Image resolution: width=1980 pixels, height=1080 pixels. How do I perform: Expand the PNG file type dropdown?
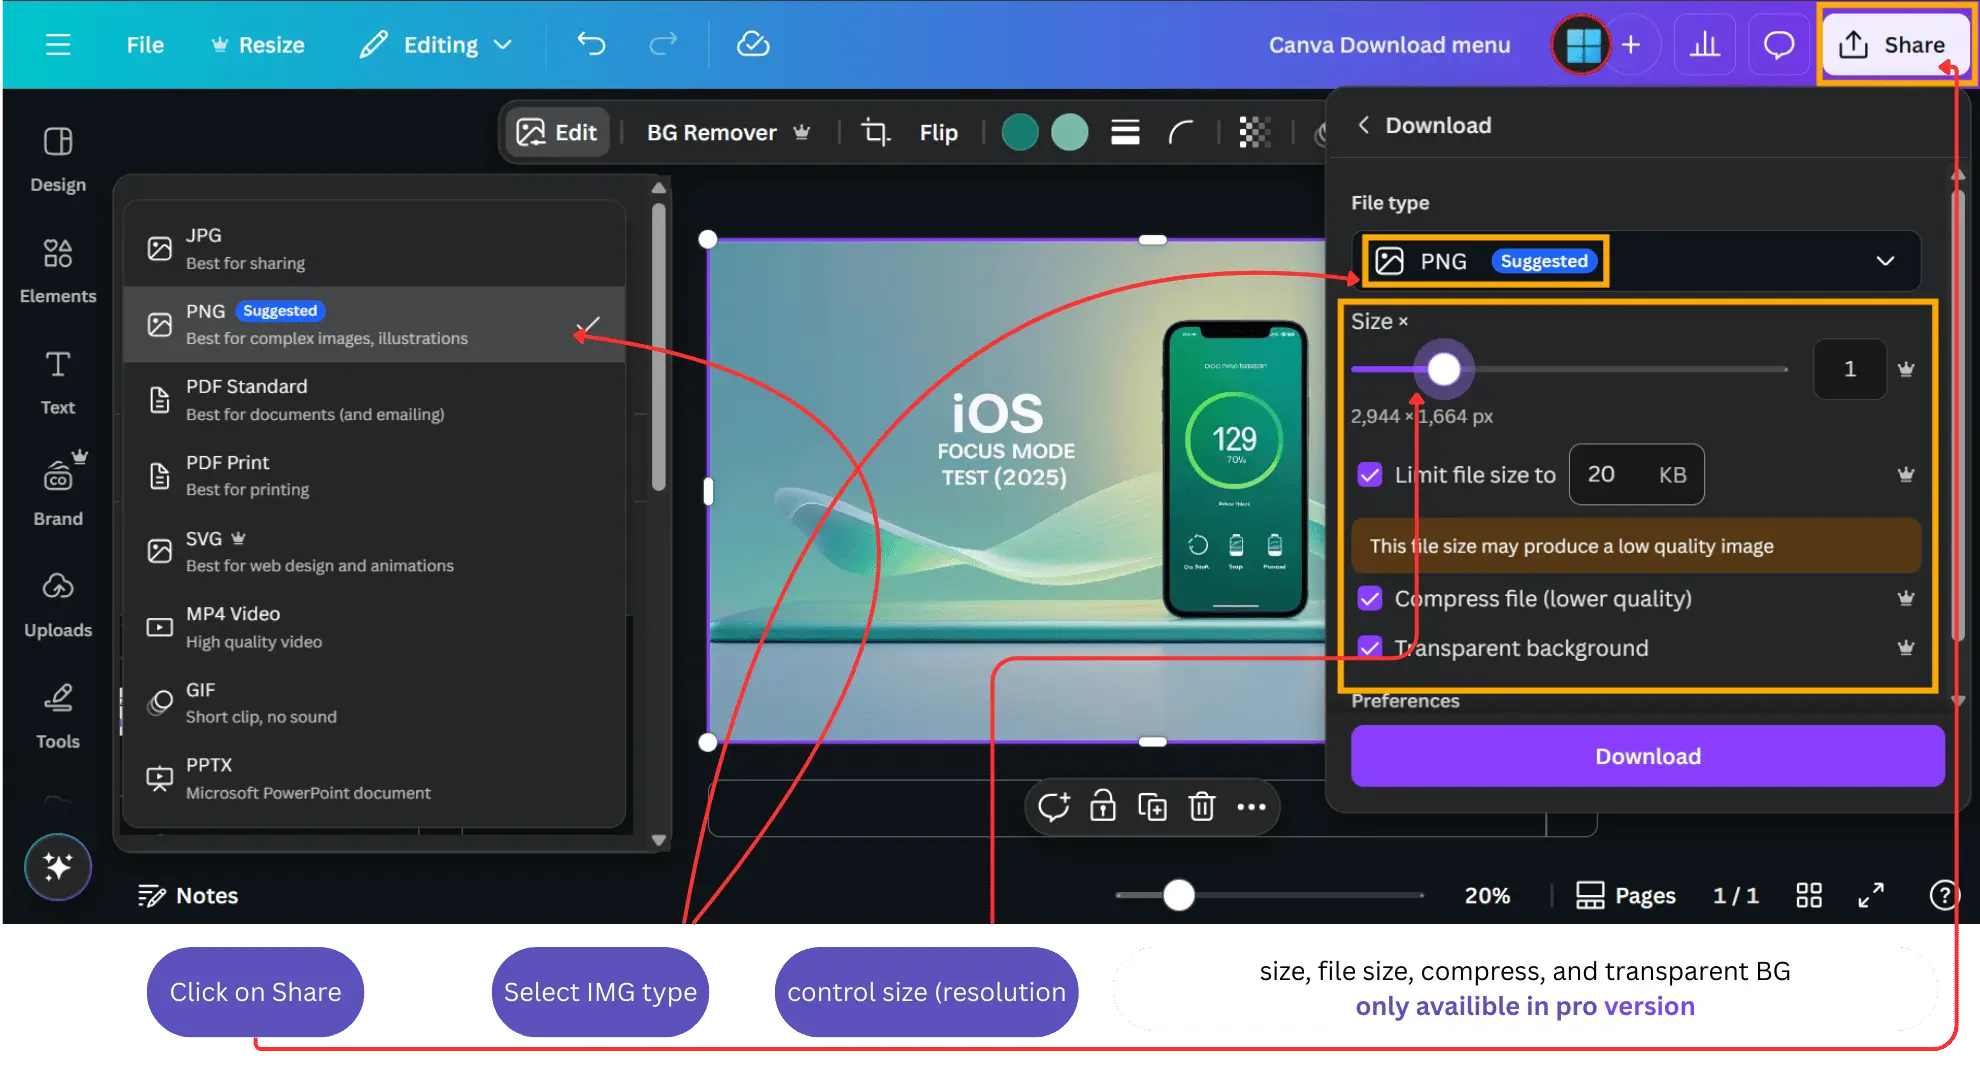pos(1636,261)
